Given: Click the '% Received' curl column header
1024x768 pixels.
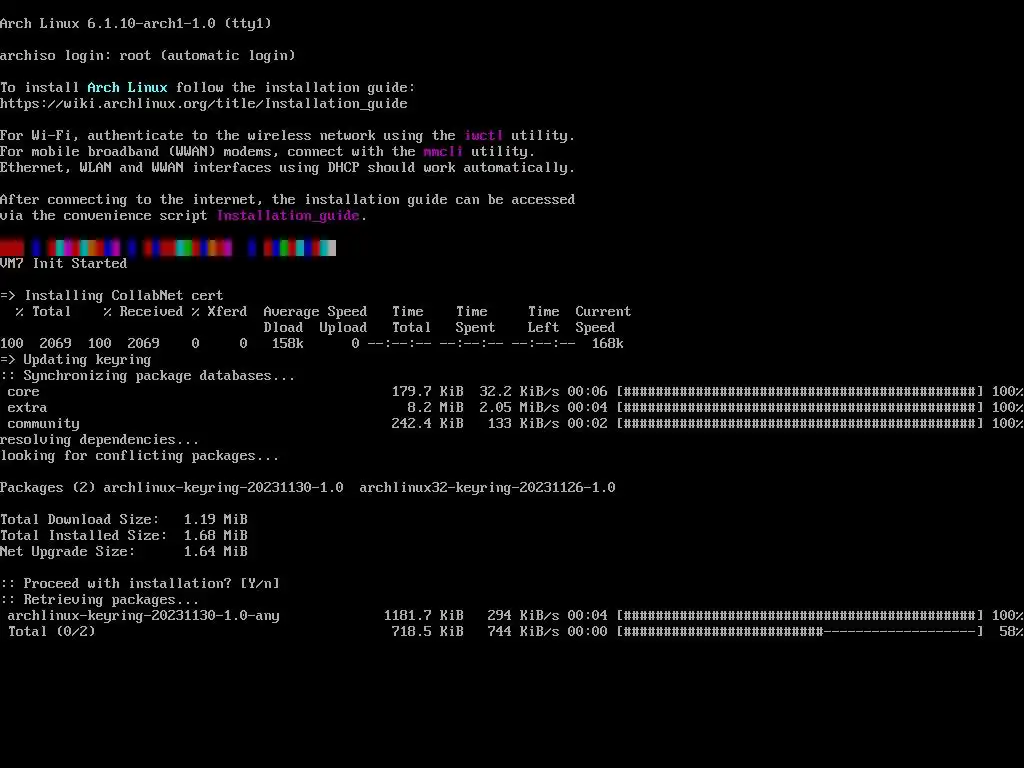Looking at the screenshot, I should [143, 312].
